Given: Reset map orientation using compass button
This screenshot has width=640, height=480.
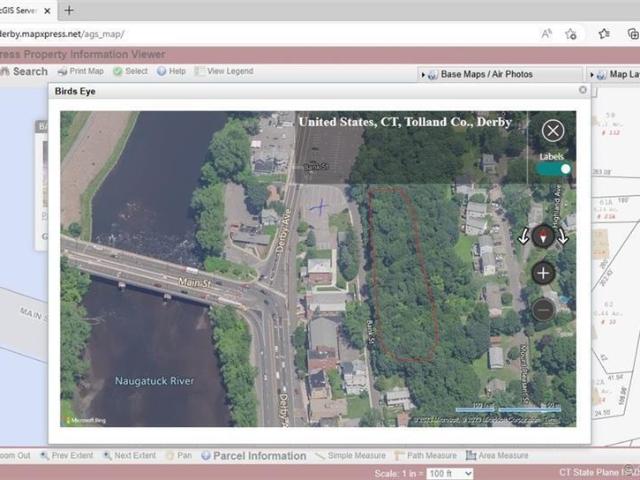Looking at the screenshot, I should pos(543,236).
